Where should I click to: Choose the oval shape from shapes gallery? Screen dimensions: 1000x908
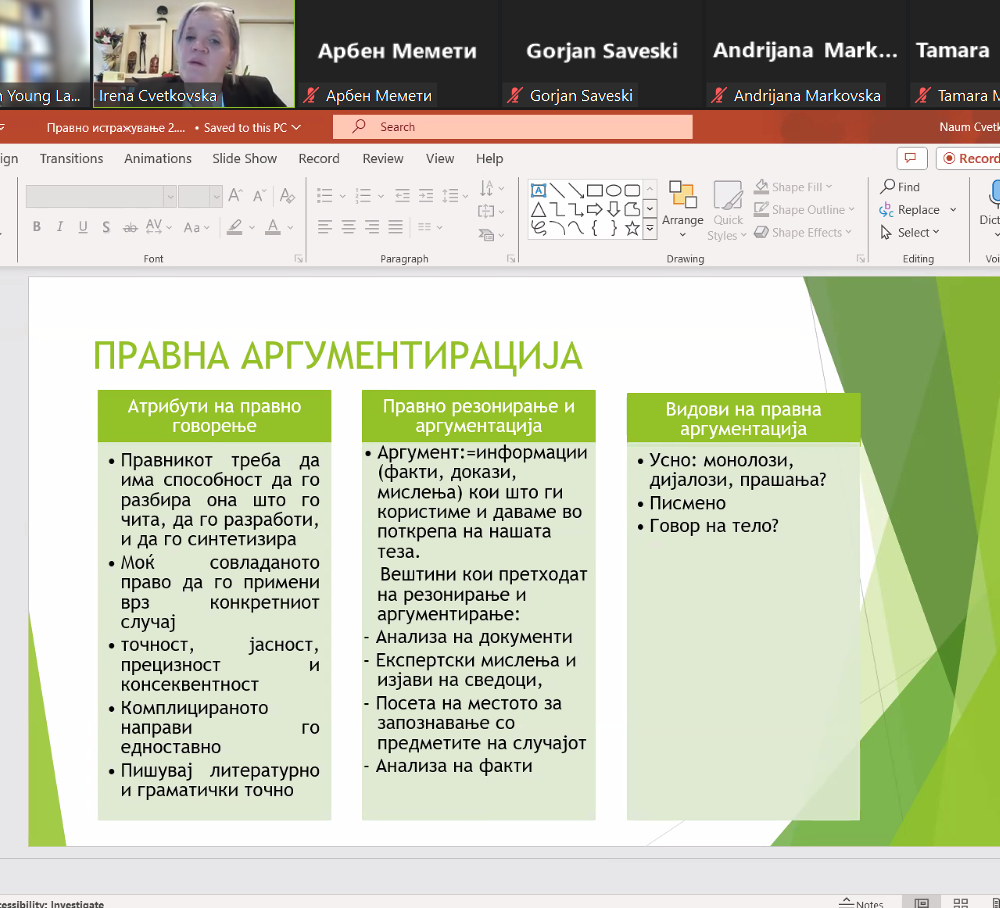tap(613, 190)
